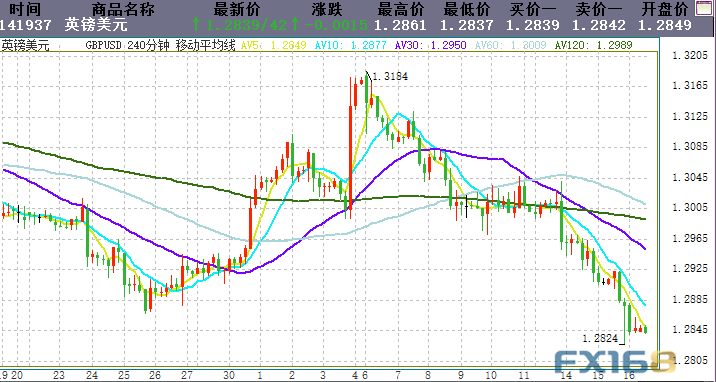This screenshot has height=382, width=716.
Task: Click the 1.2839 value under 买价一
Action: click(533, 25)
